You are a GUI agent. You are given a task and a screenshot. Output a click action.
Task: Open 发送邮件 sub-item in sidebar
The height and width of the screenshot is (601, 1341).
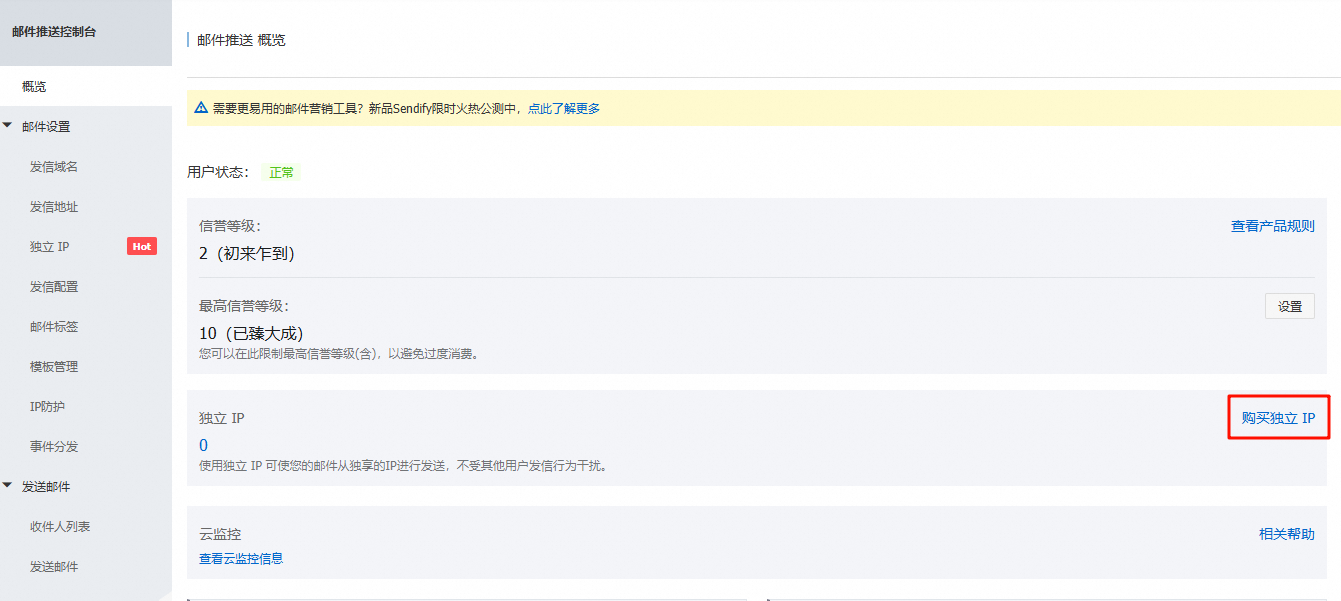[54, 567]
